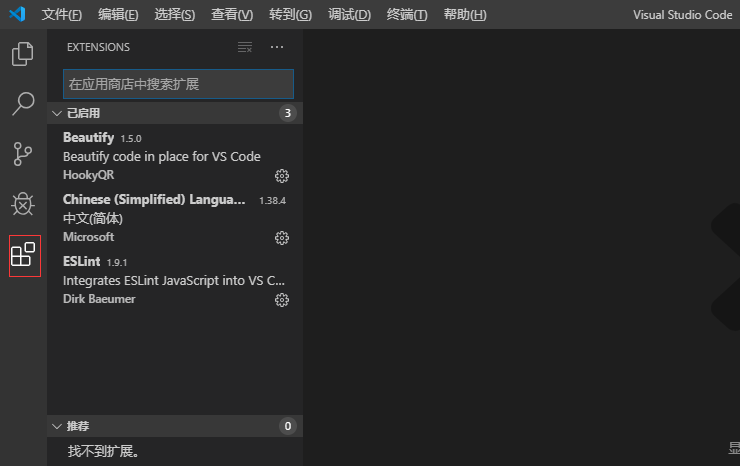Click the Integrates ESLint JavaScript description
The image size is (740, 466).
click(174, 280)
